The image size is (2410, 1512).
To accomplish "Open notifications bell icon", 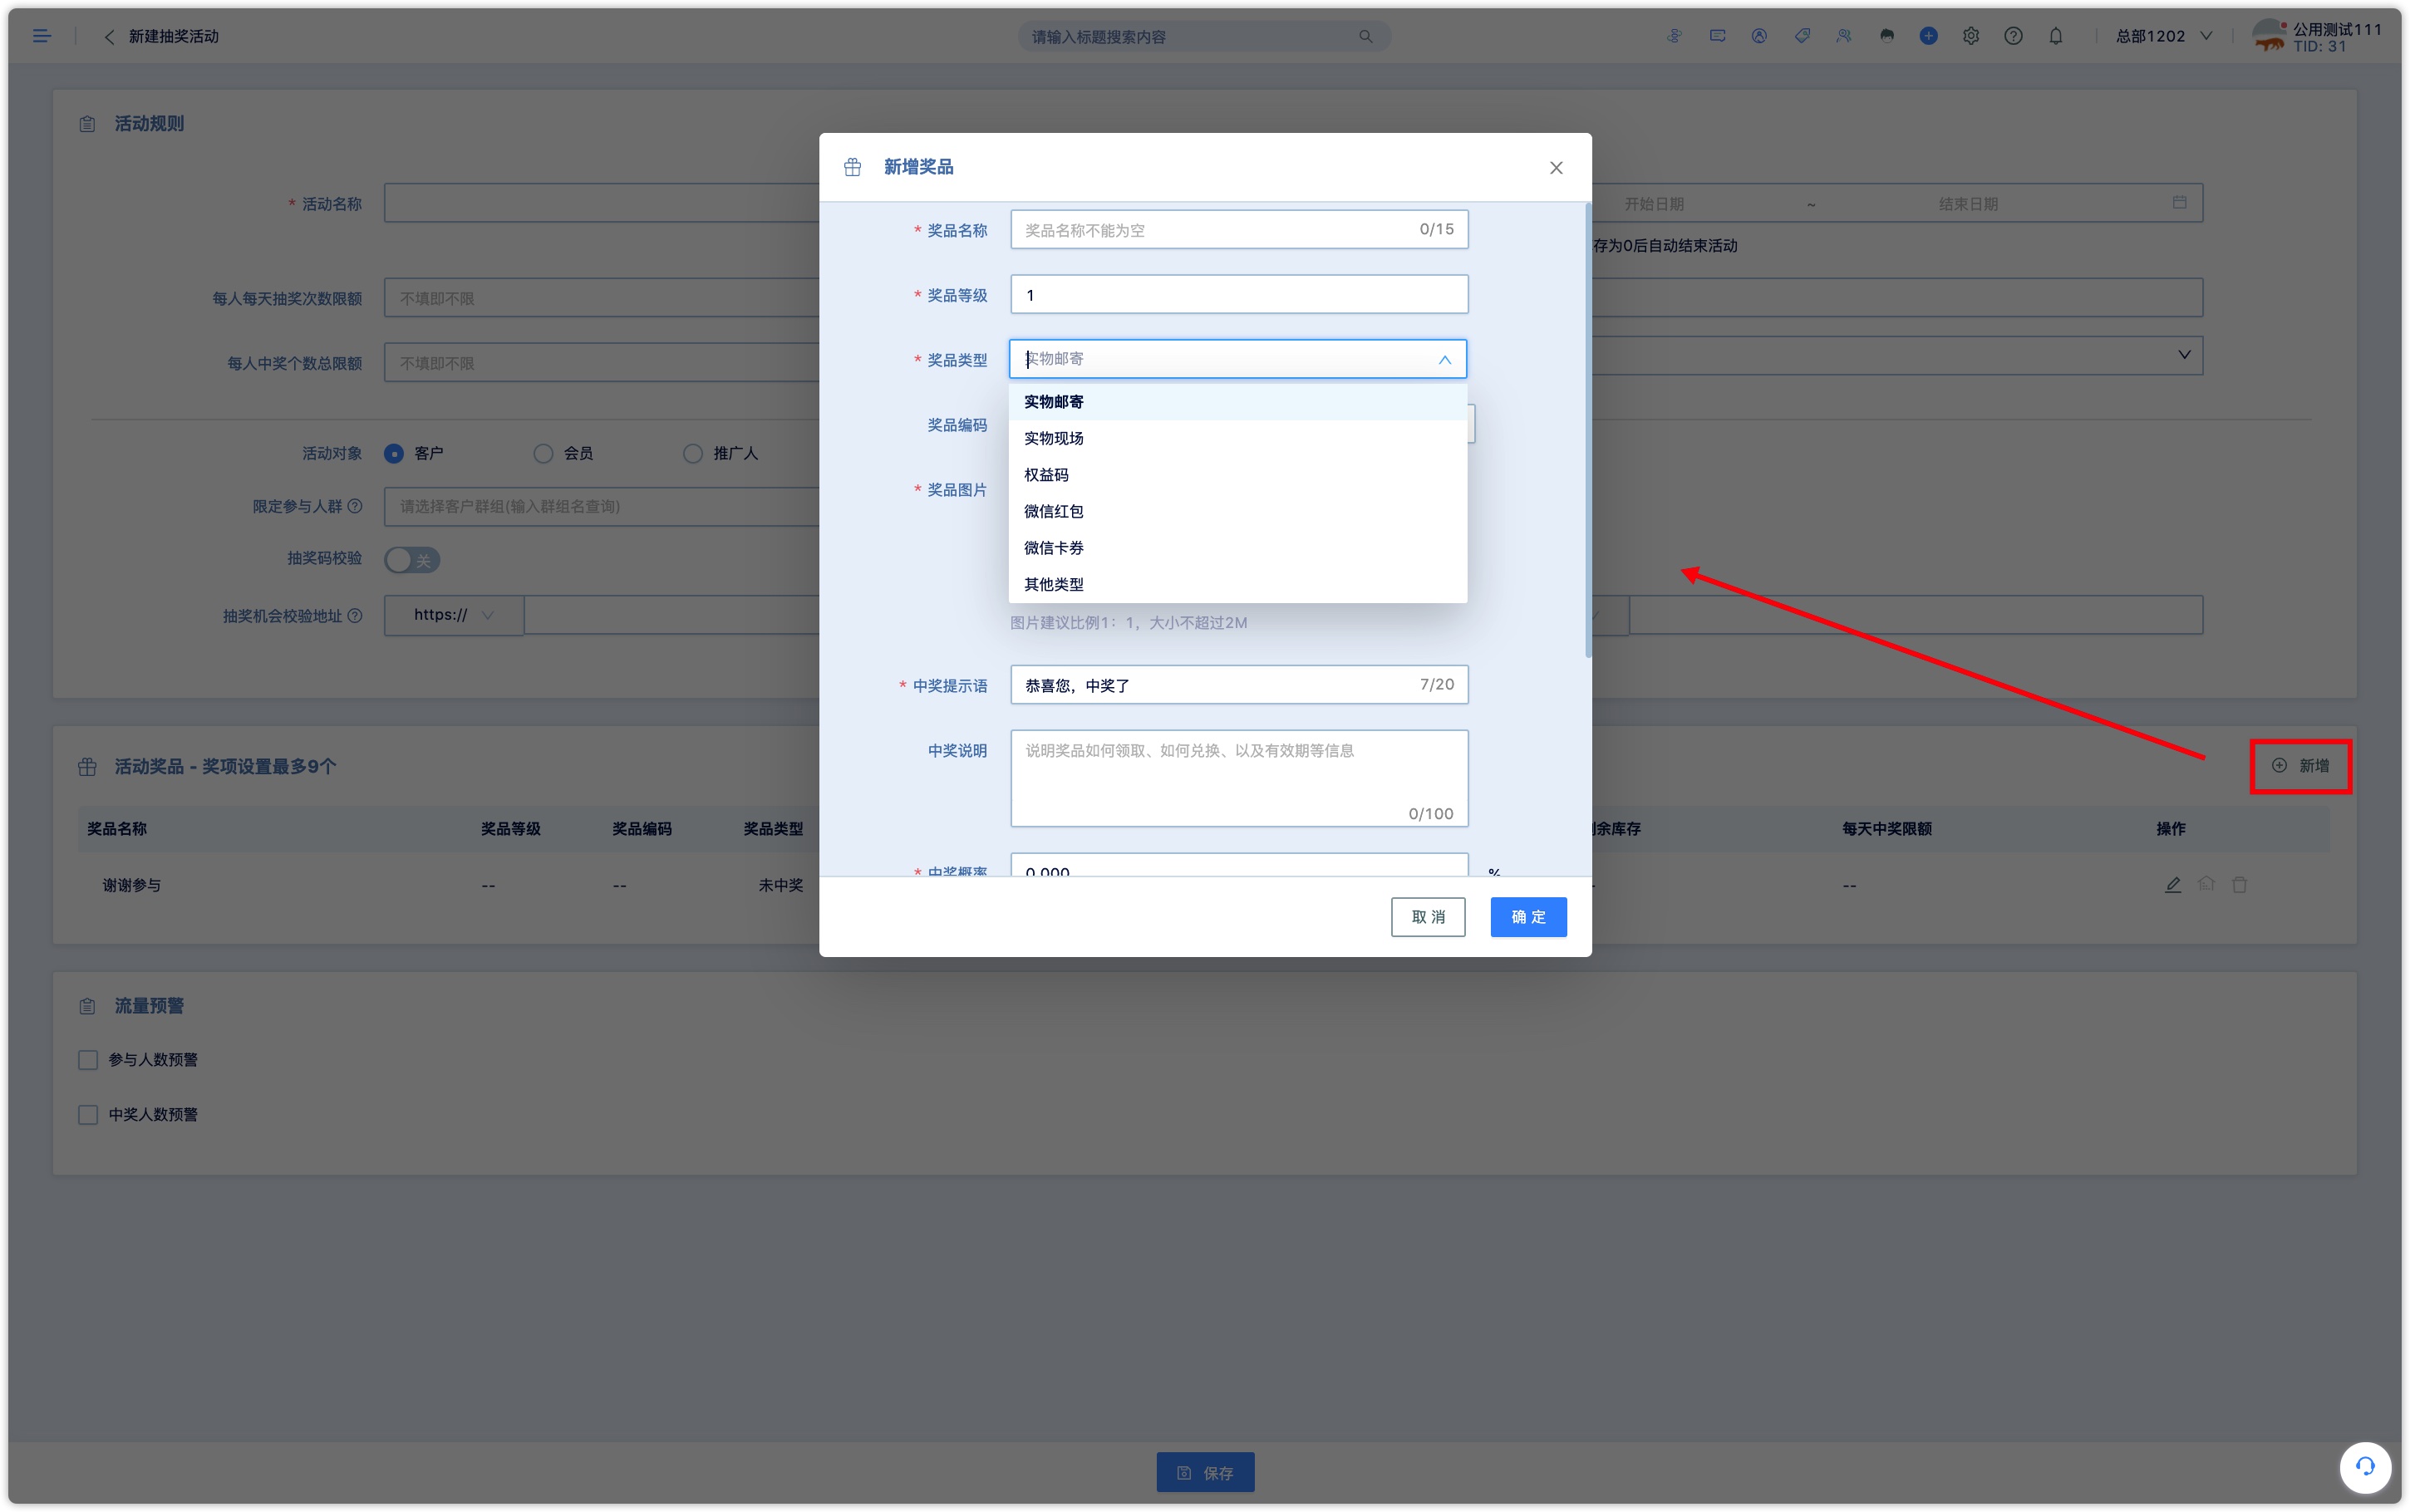I will [2056, 36].
